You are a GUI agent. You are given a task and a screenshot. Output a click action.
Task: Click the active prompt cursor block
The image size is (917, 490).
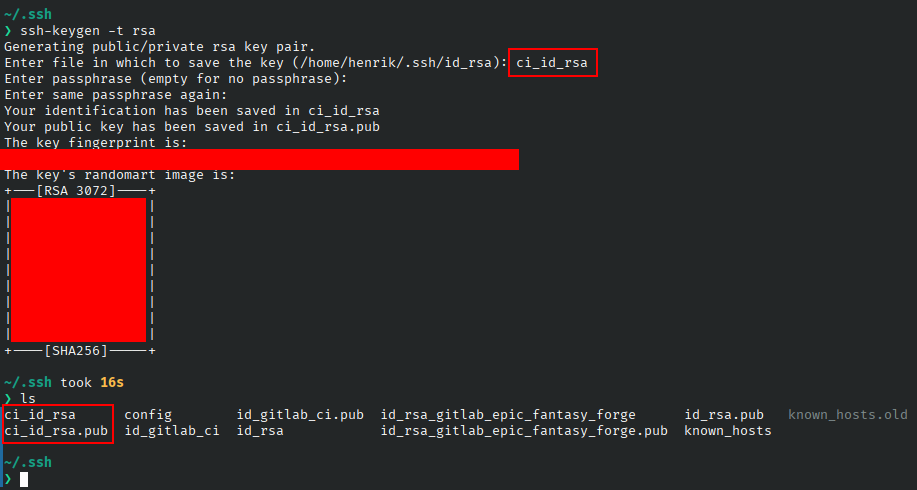point(24,479)
